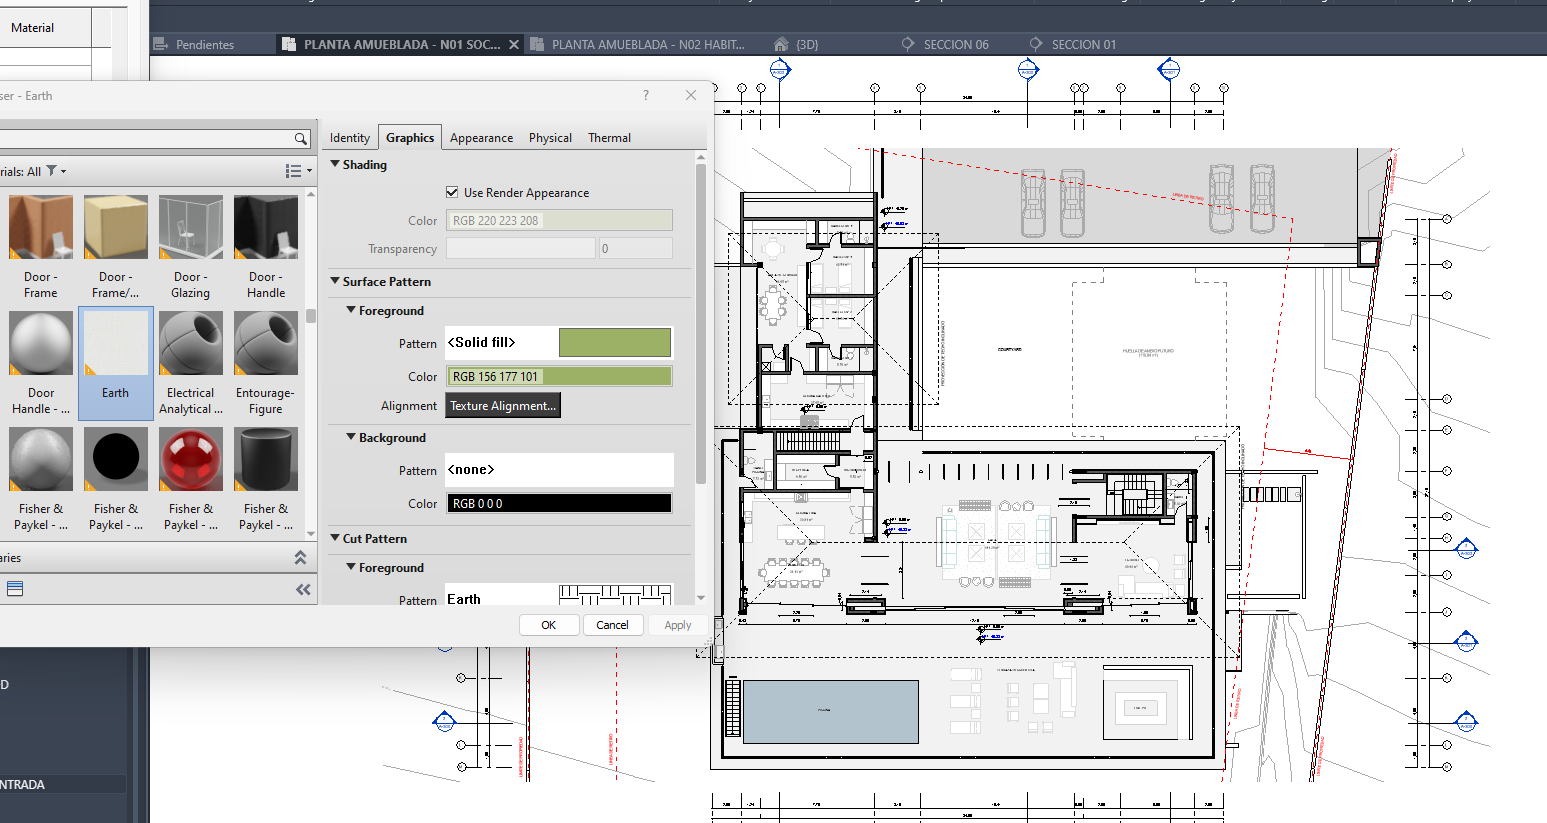Click the search magnifier in the Material Browser
Image resolution: width=1547 pixels, height=823 pixels.
tap(300, 138)
